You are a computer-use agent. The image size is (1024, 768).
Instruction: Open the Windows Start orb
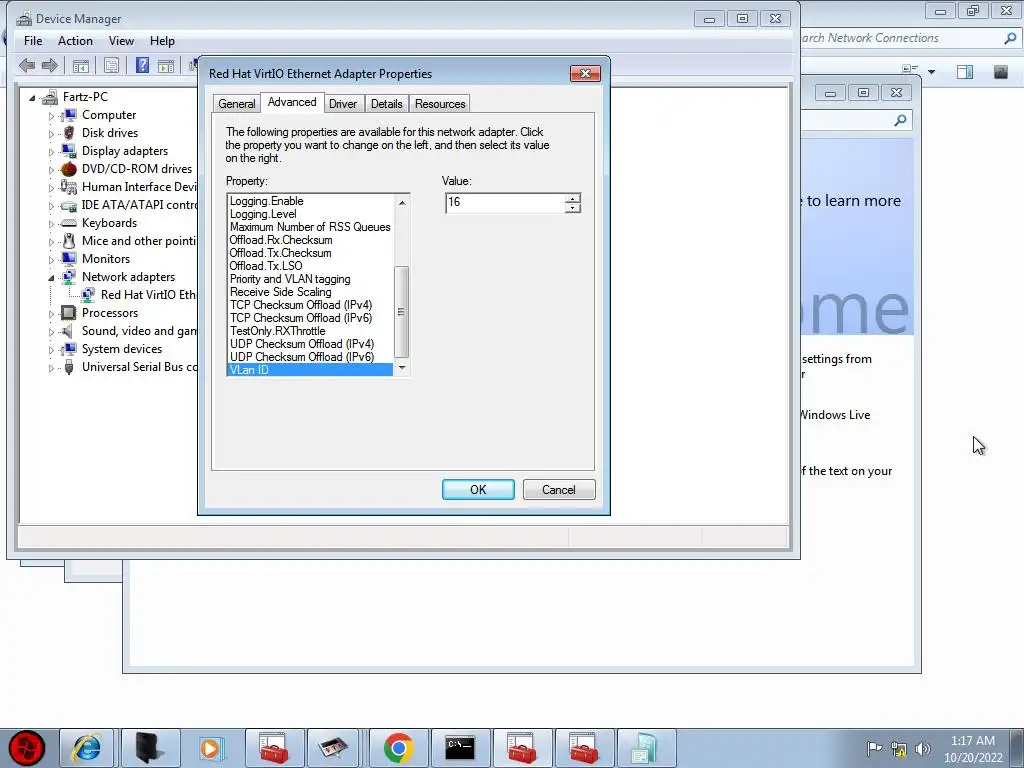point(27,748)
